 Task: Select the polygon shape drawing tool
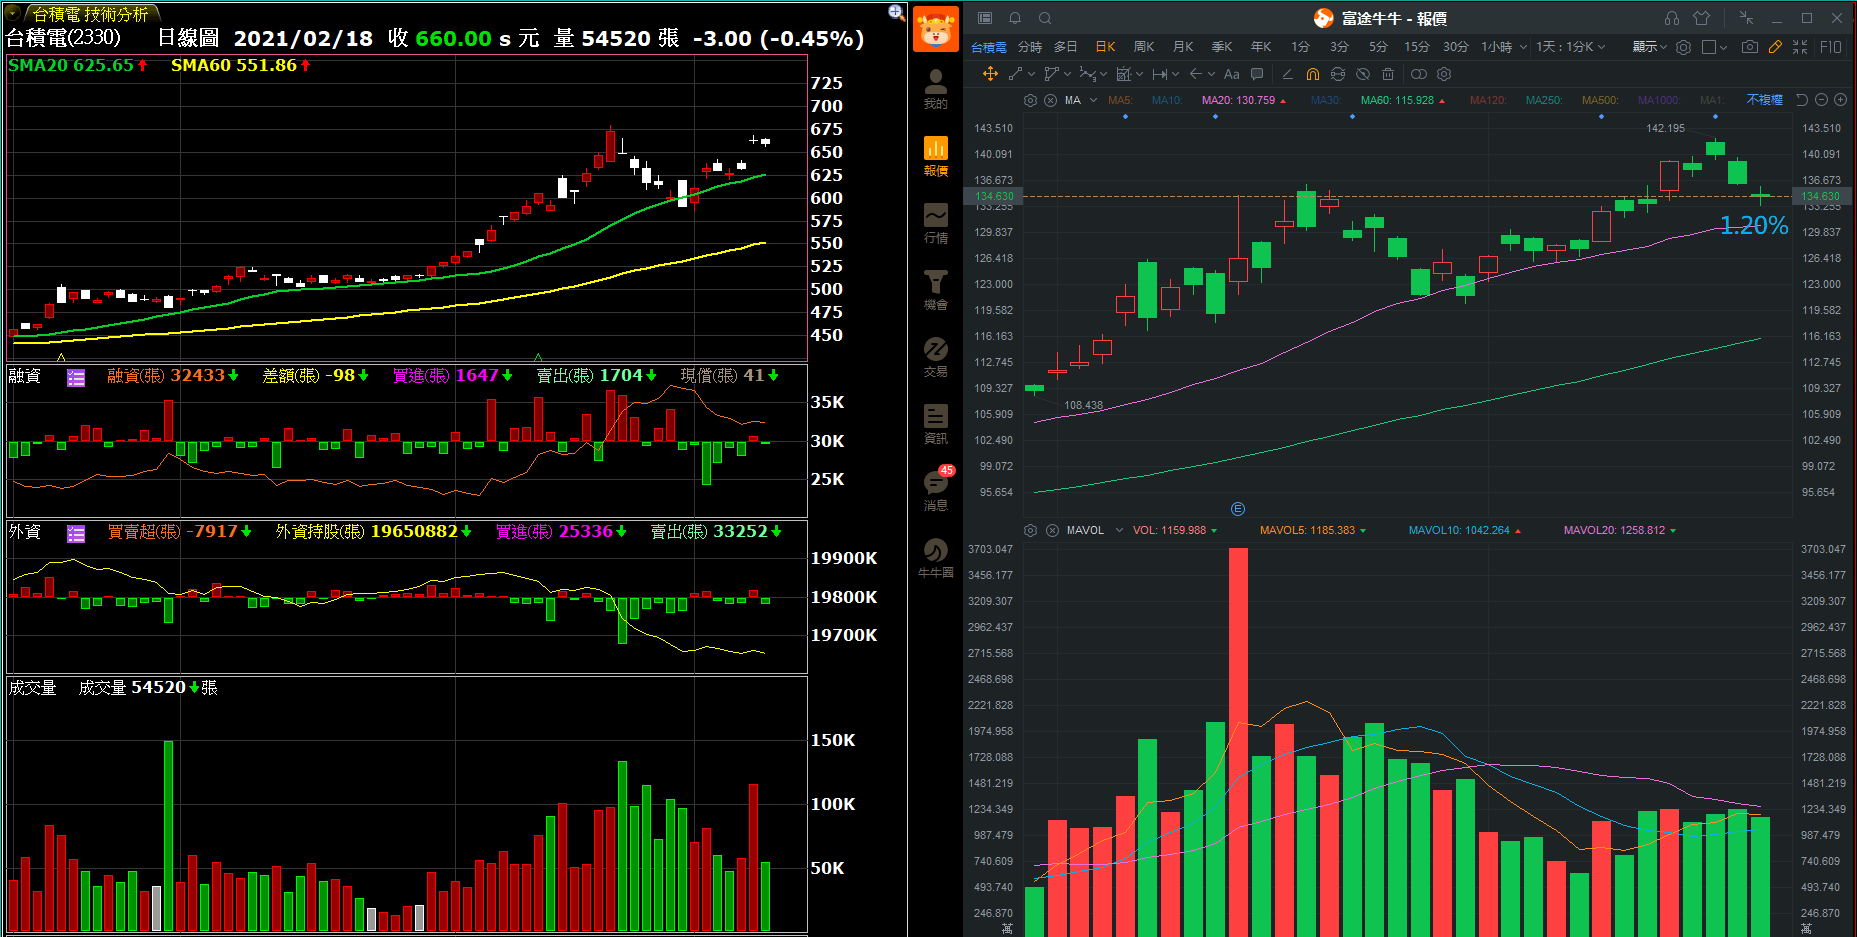pos(1050,74)
